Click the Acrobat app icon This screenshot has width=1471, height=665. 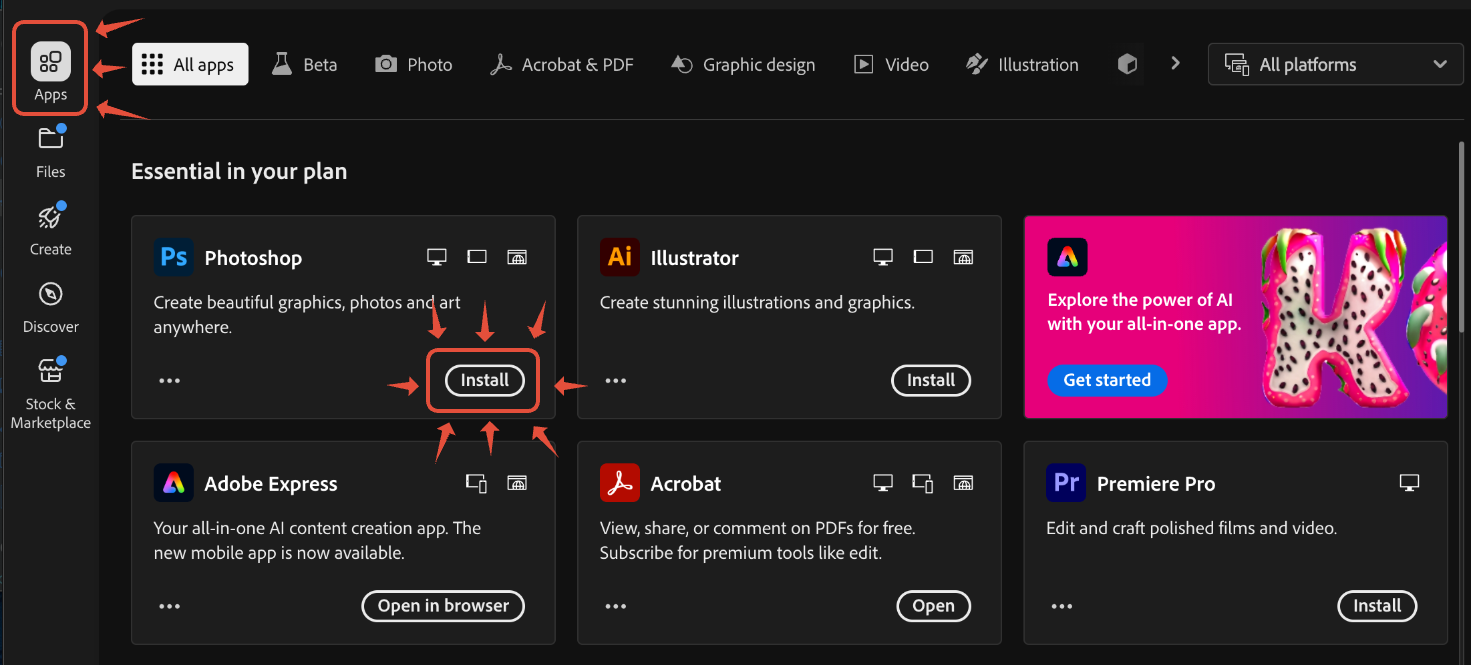click(x=620, y=483)
